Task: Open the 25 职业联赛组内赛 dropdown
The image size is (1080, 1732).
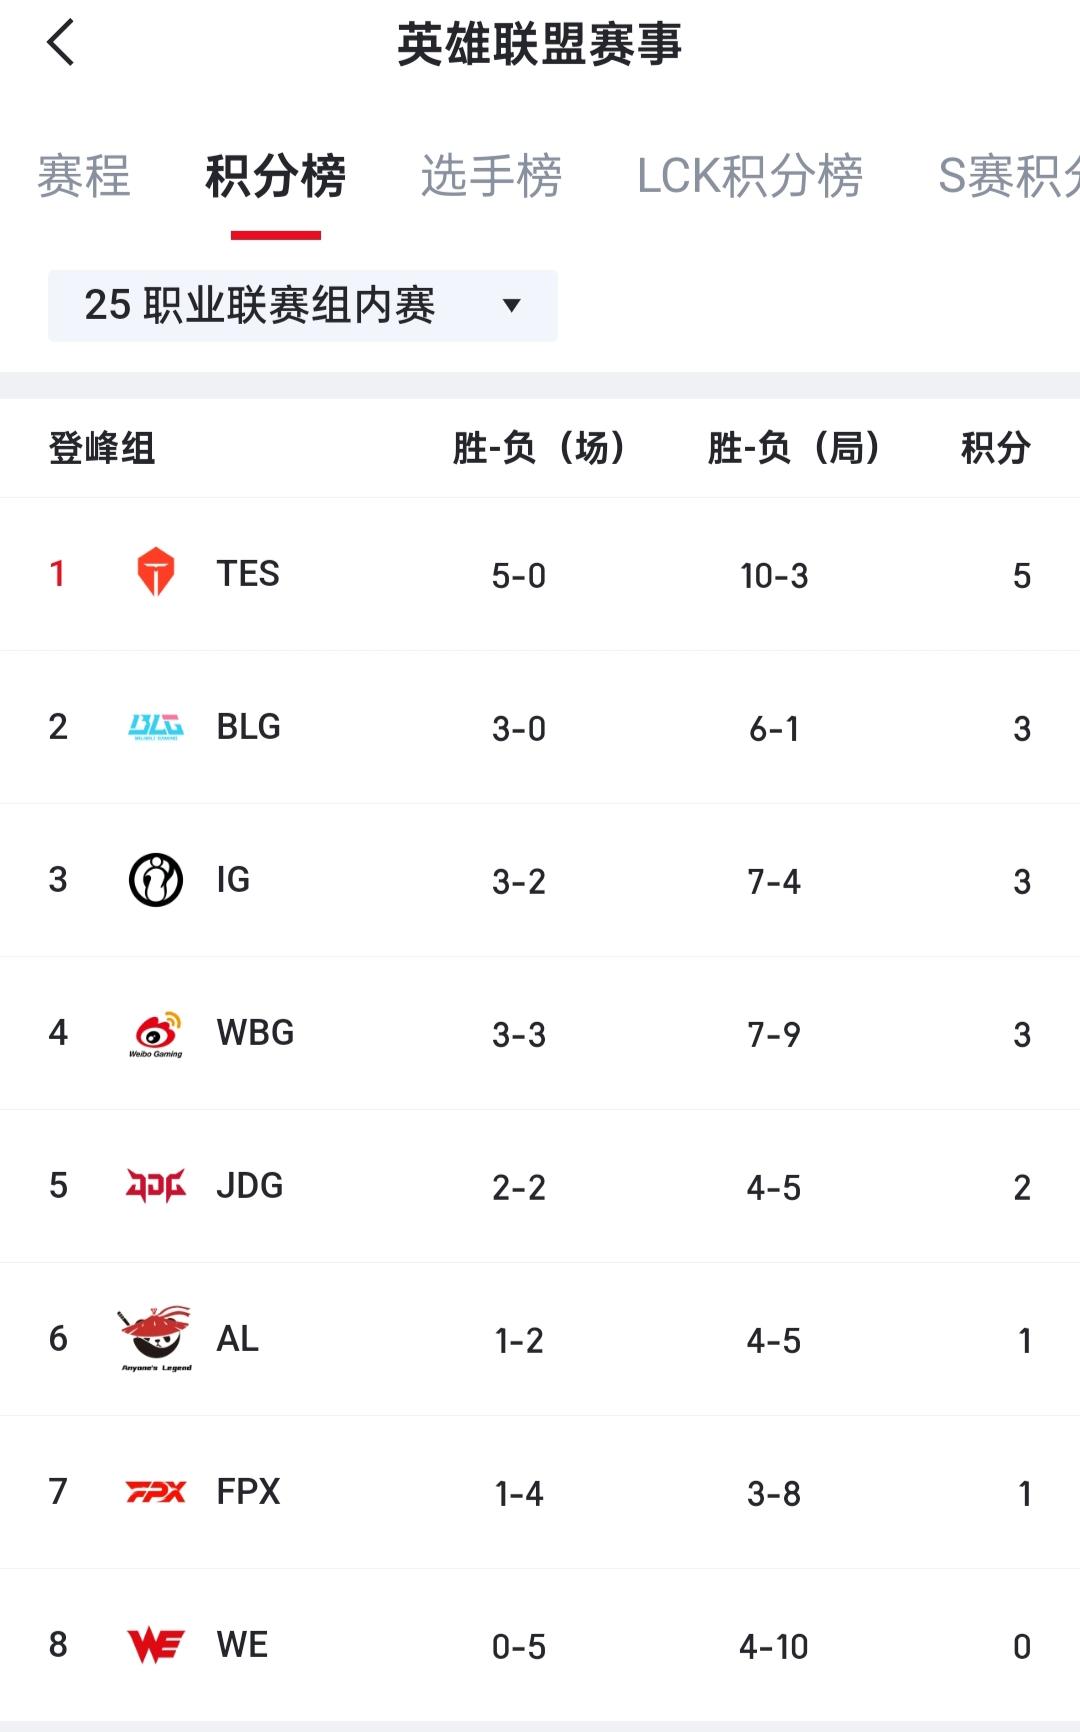Action: [x=303, y=306]
